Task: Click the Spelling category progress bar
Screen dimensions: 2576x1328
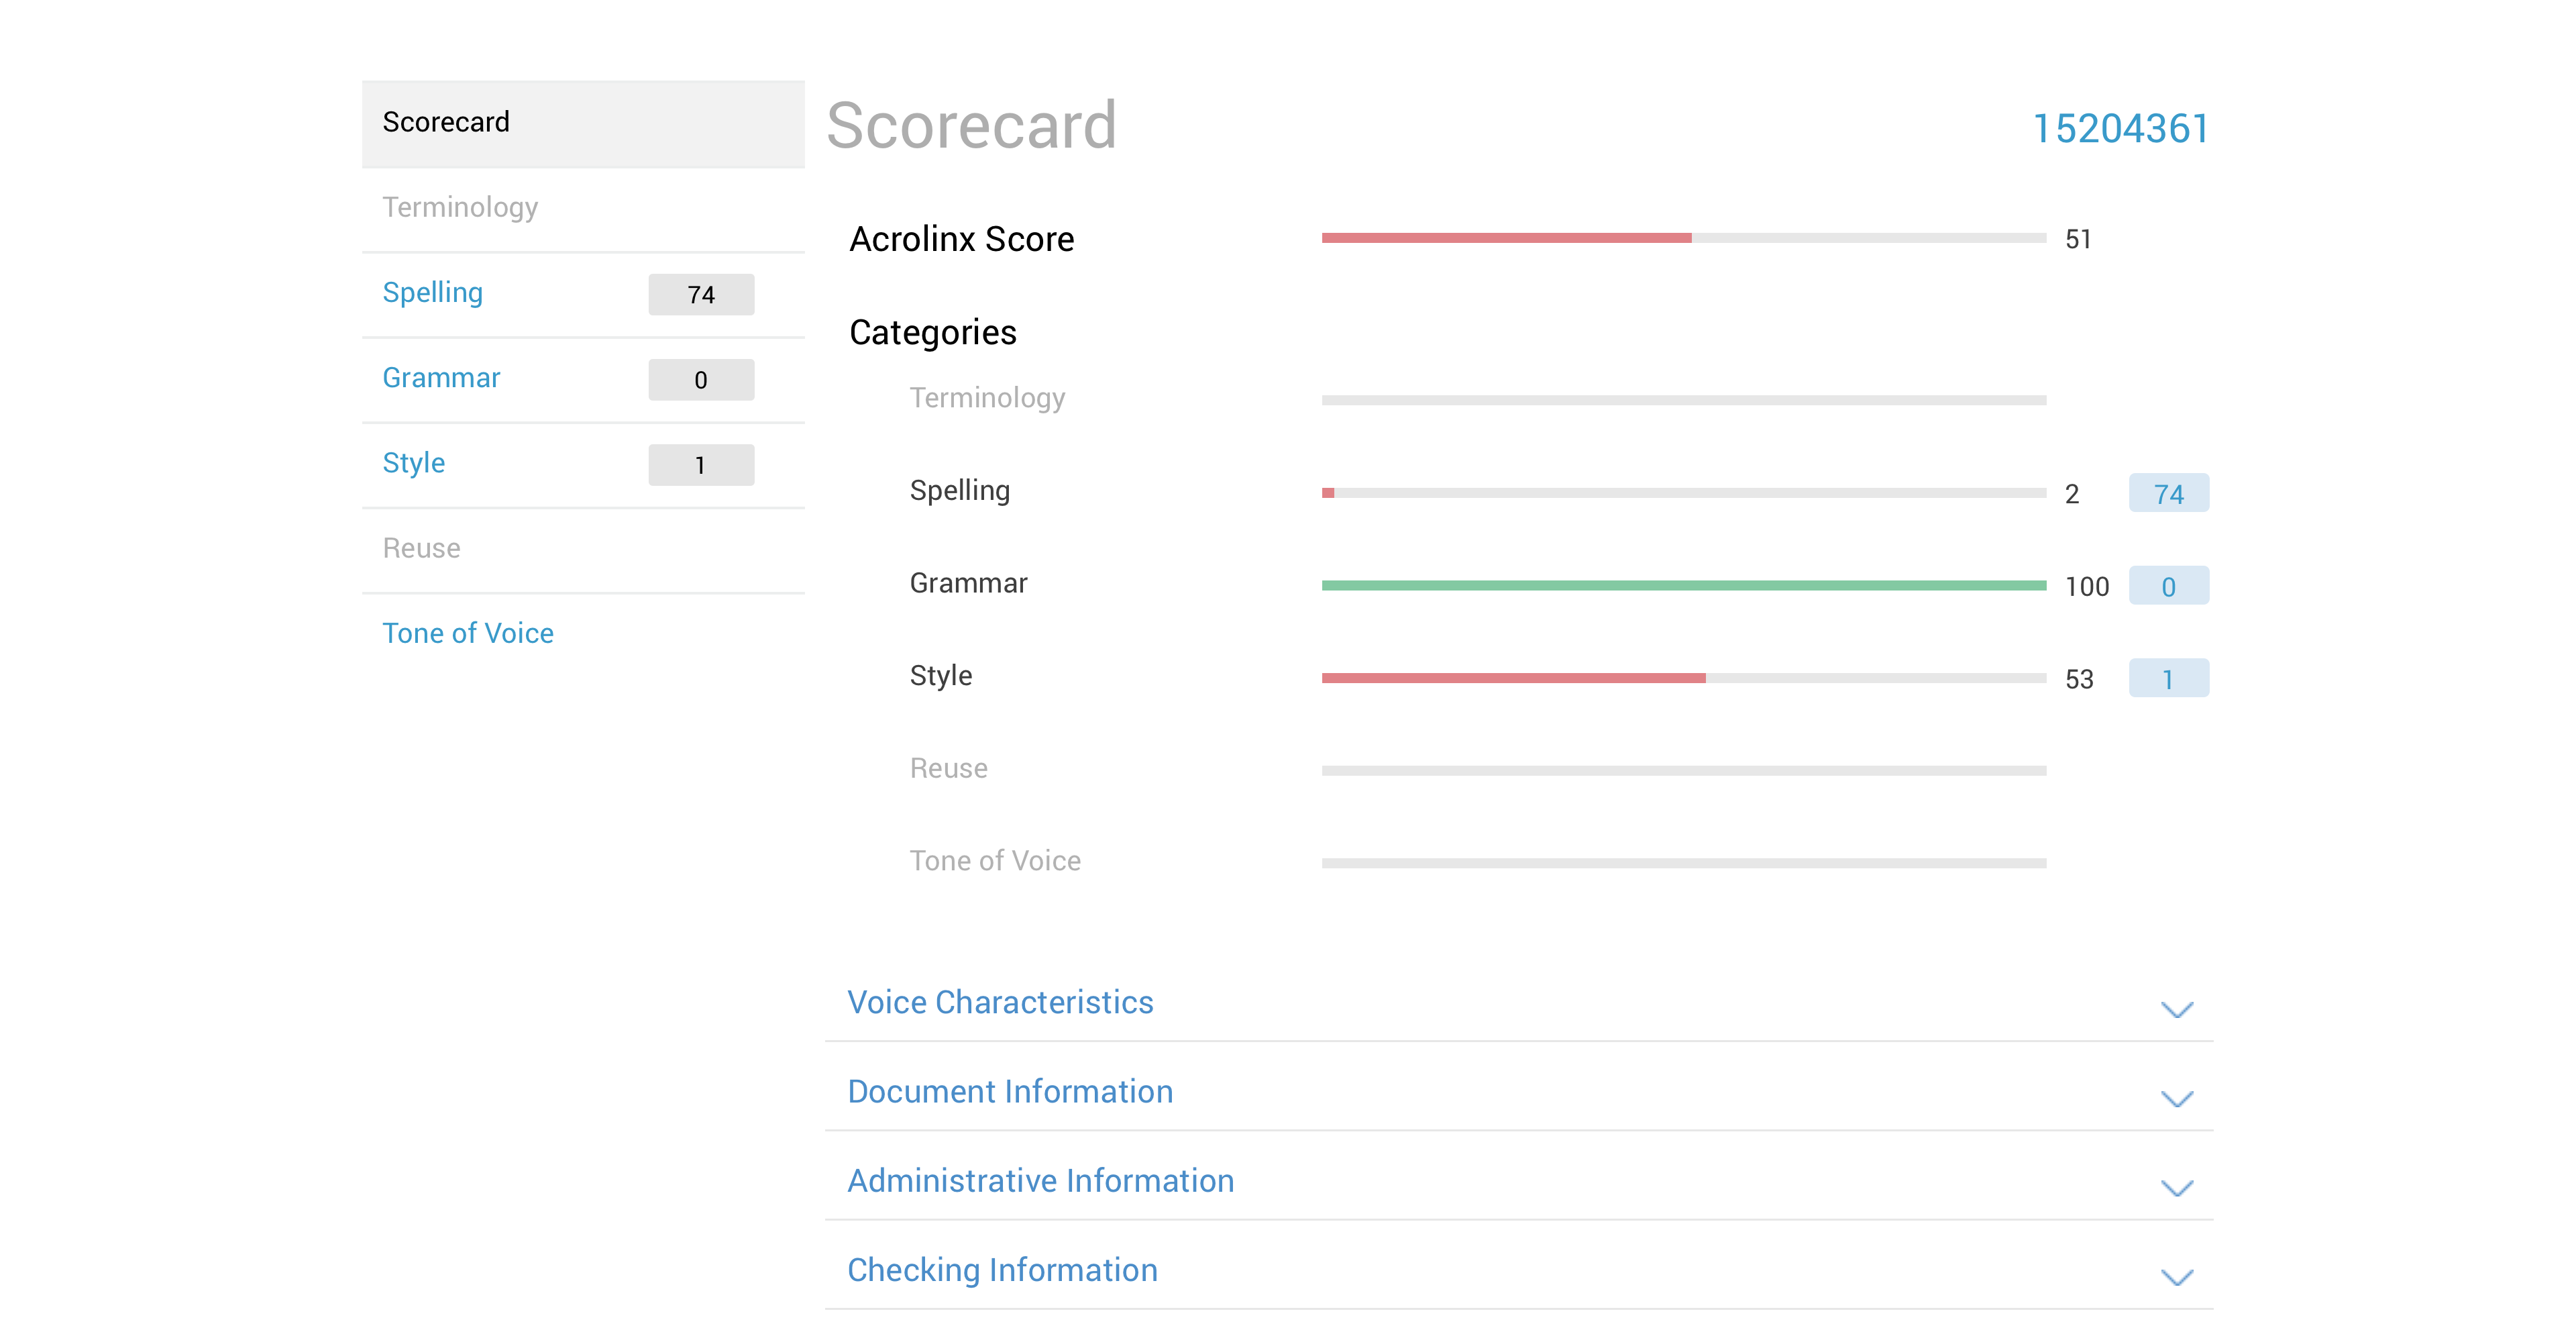Action: pyautogui.click(x=1683, y=492)
